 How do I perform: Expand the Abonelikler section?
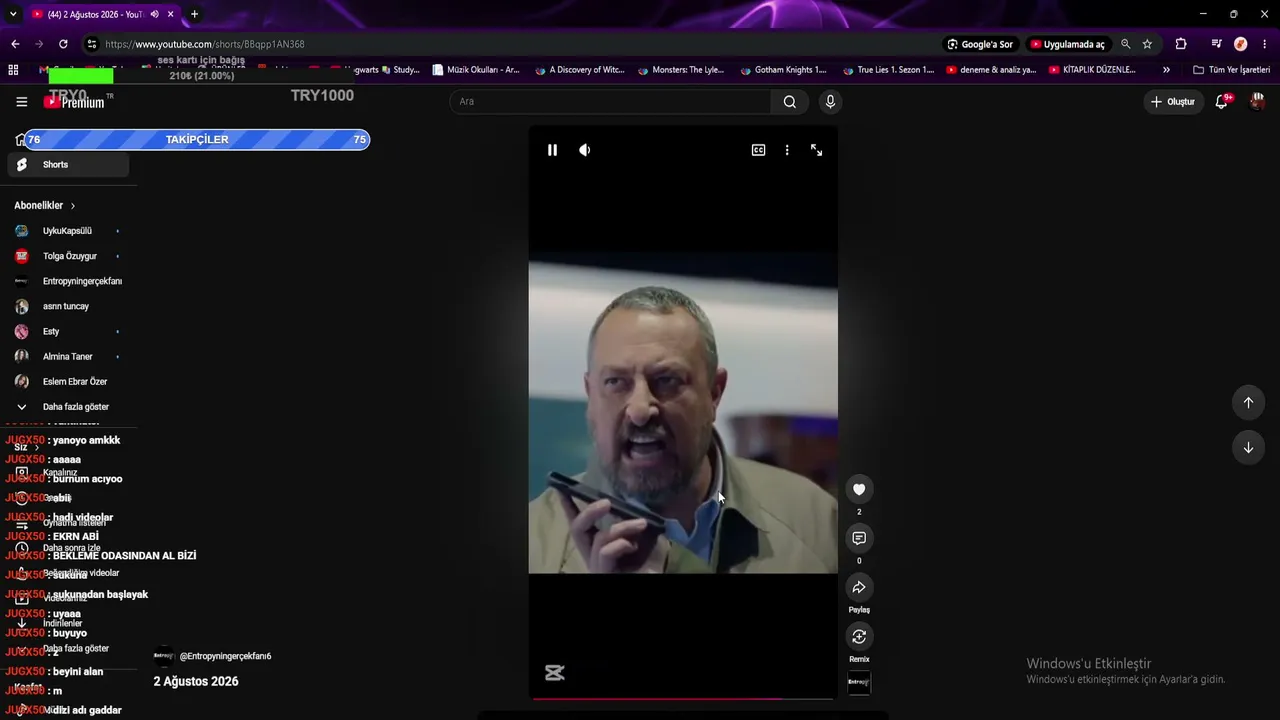(x=45, y=205)
